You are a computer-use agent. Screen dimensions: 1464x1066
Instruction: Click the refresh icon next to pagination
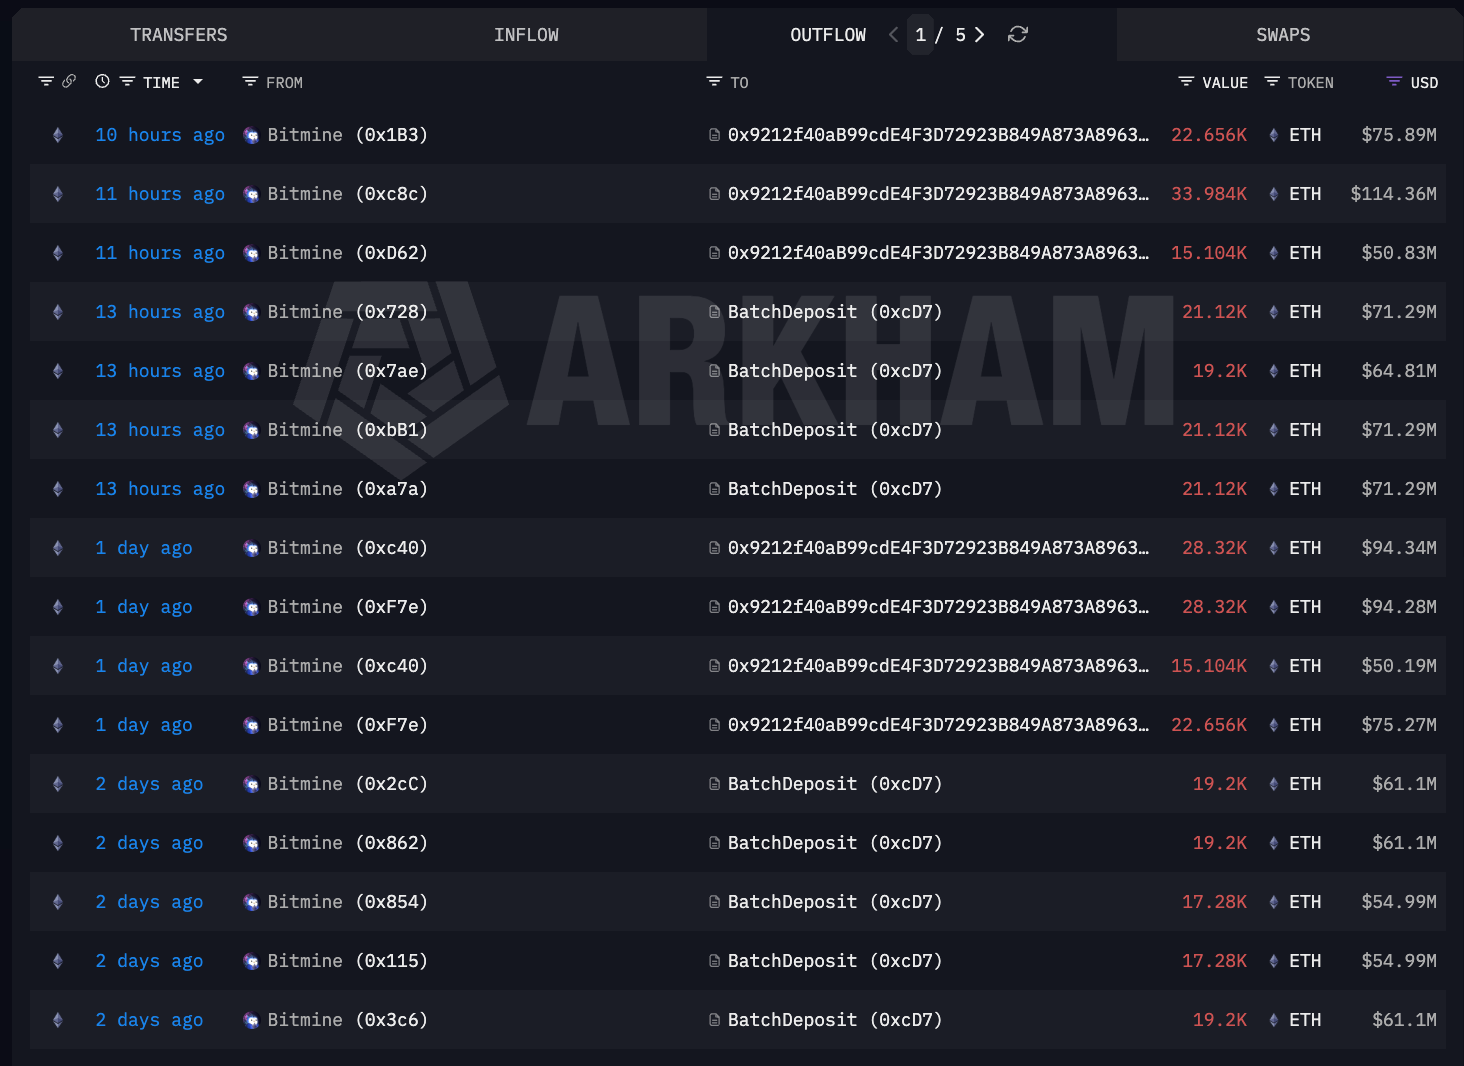[x=1018, y=35]
